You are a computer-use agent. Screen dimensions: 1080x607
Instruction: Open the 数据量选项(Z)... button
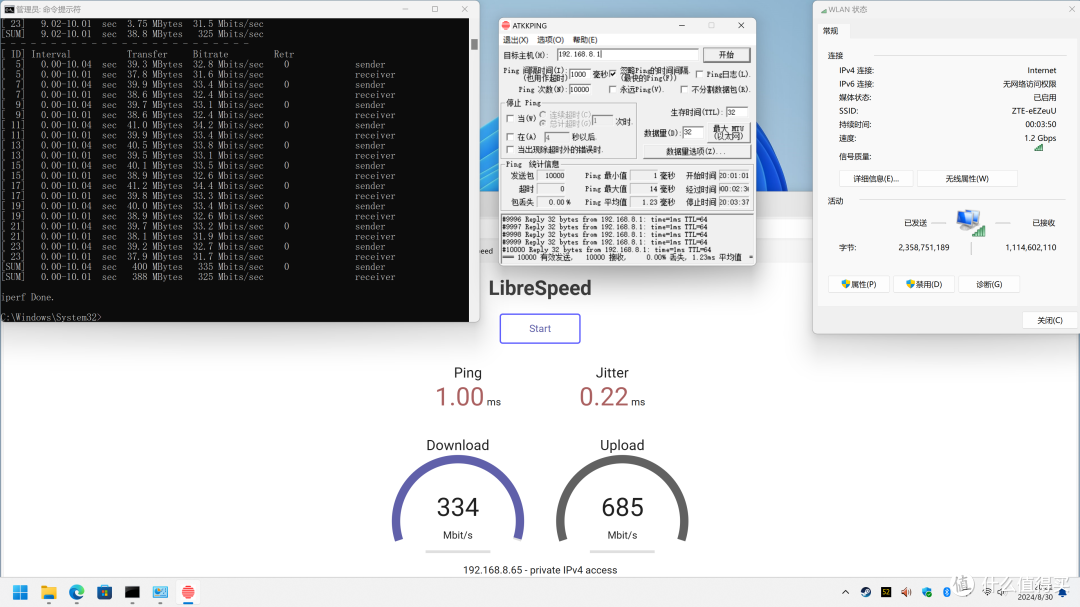point(696,151)
